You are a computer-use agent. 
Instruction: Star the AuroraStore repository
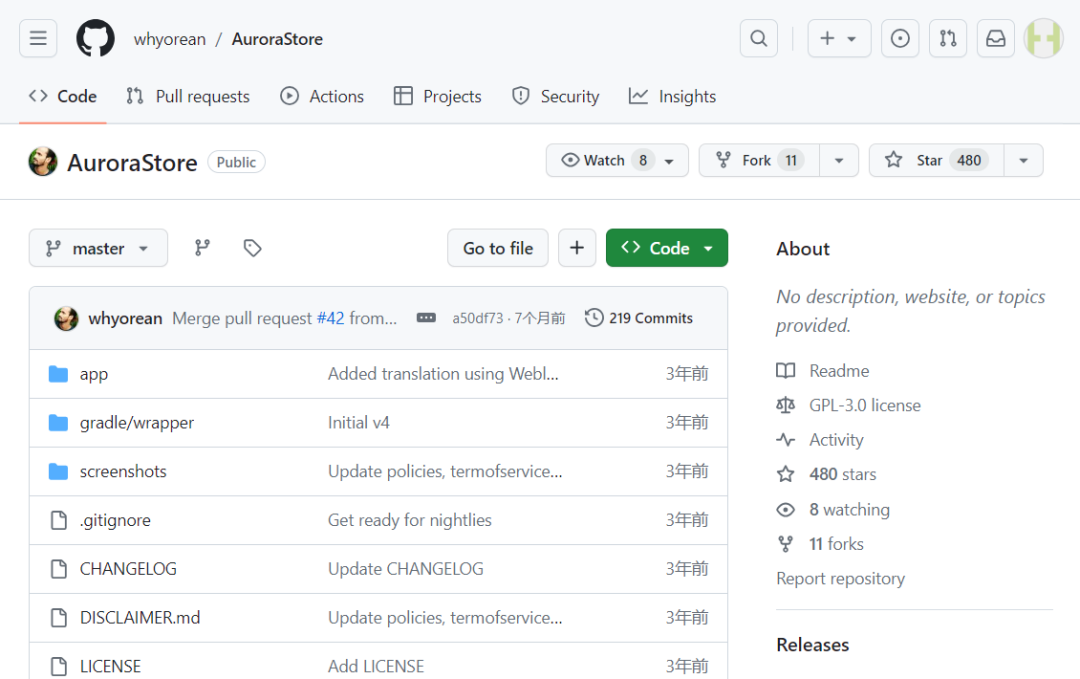[x=937, y=160]
